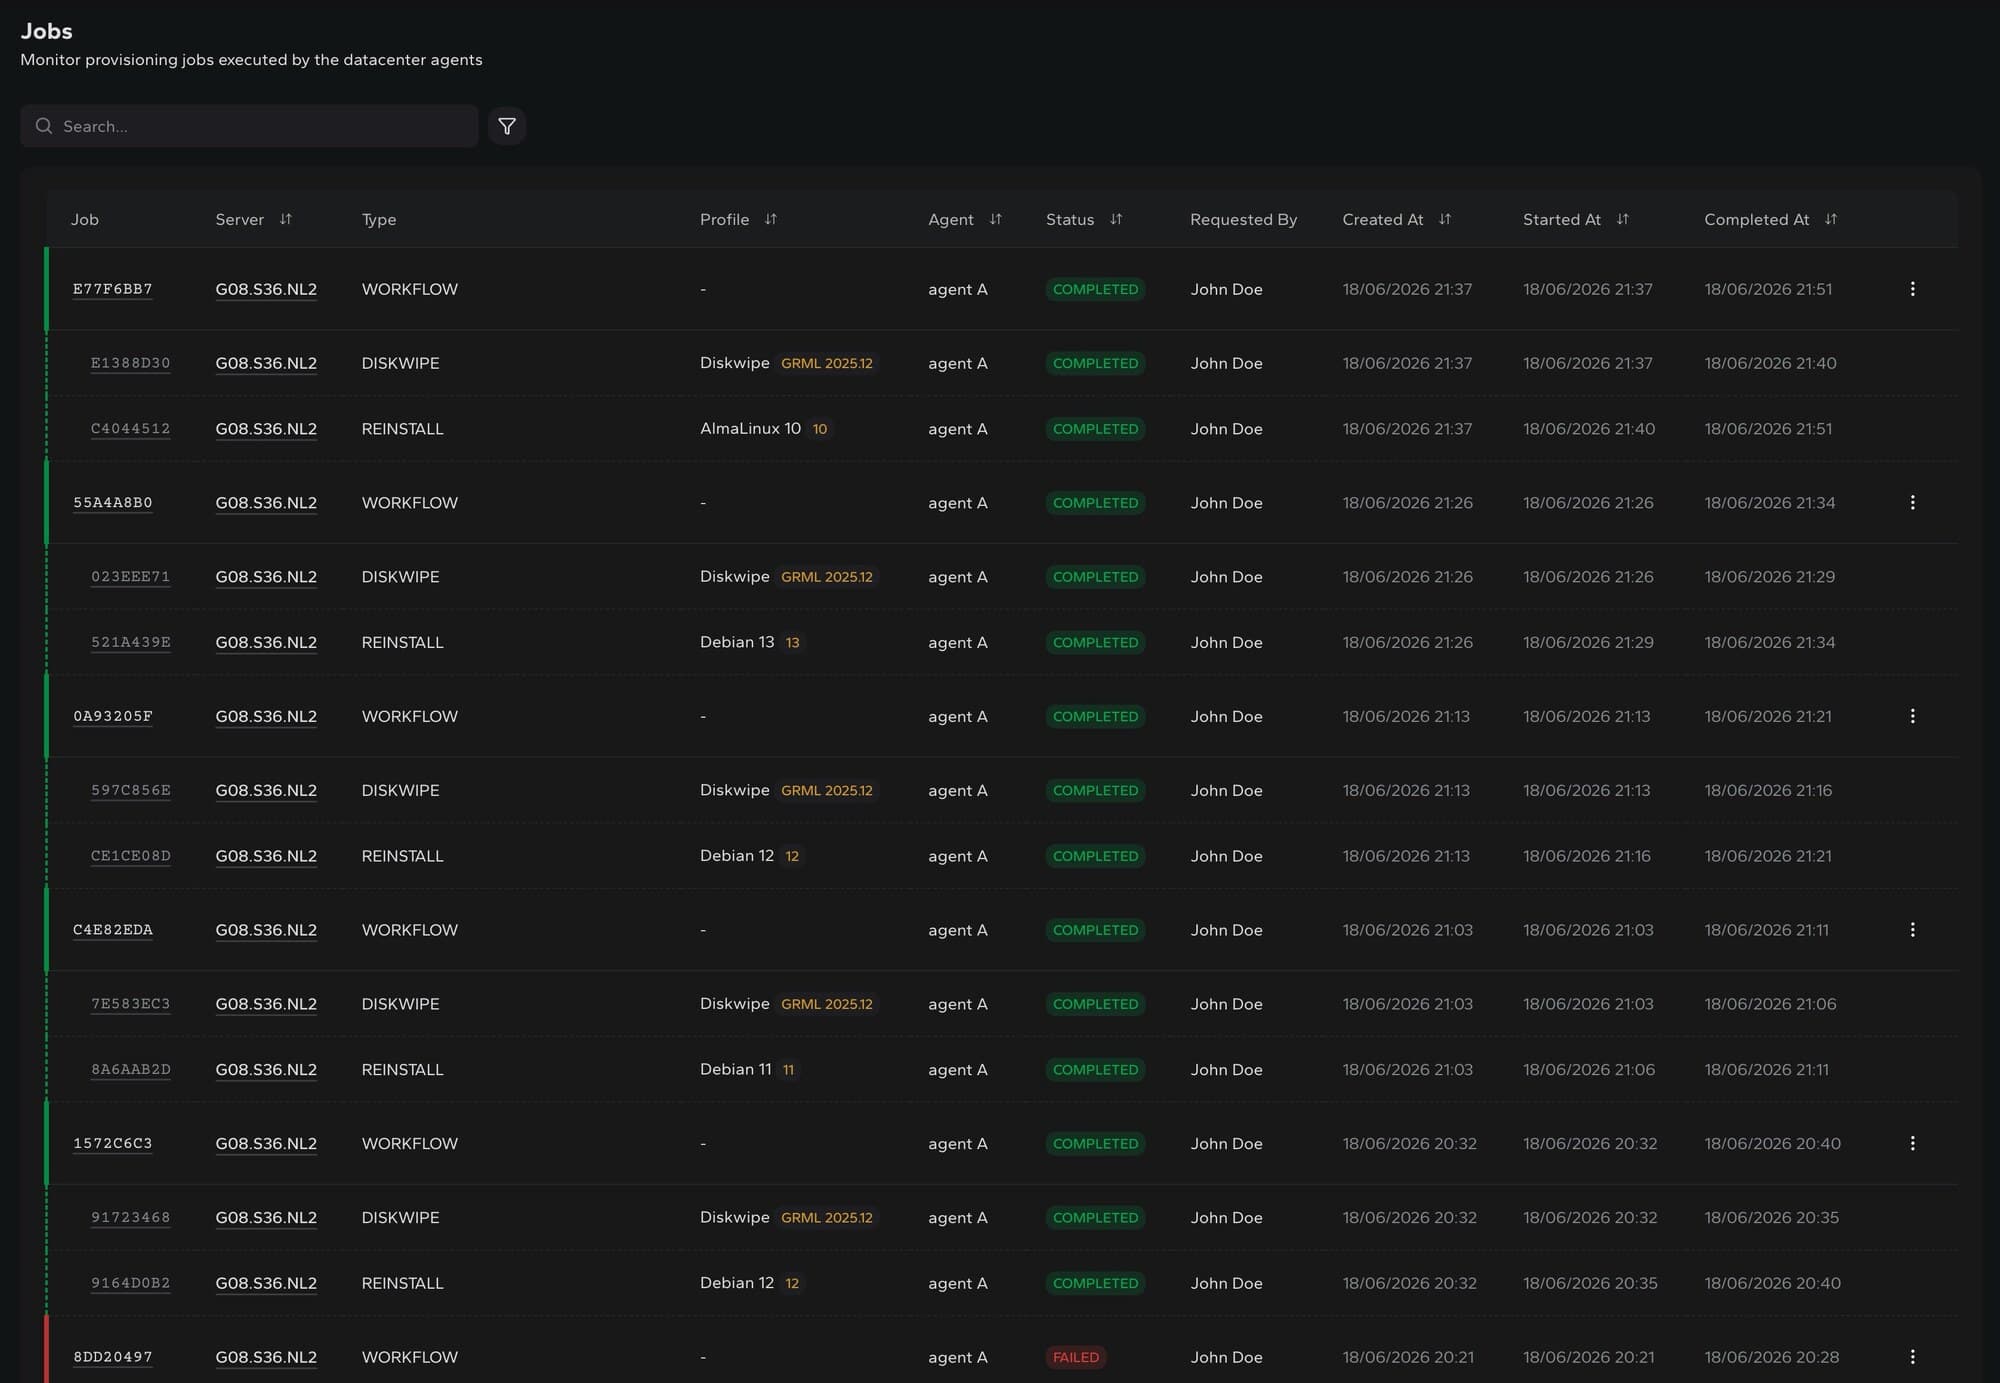2000x1383 pixels.
Task: Open job 8DD20497 link
Action: point(113,1357)
